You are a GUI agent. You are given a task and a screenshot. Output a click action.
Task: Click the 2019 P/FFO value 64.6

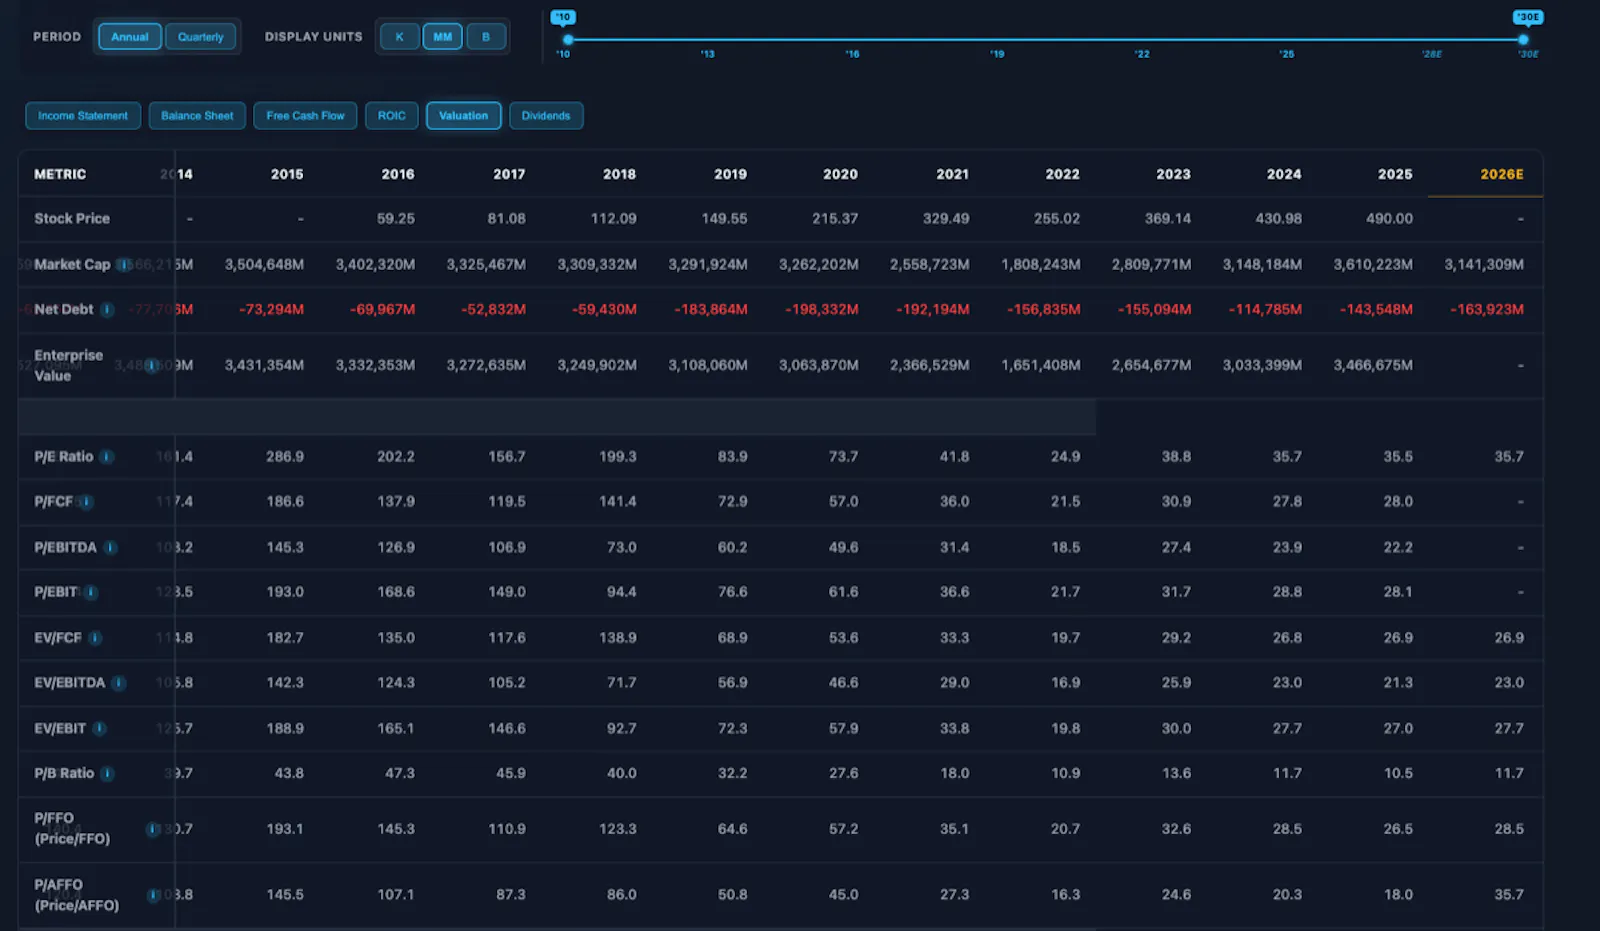[732, 829]
